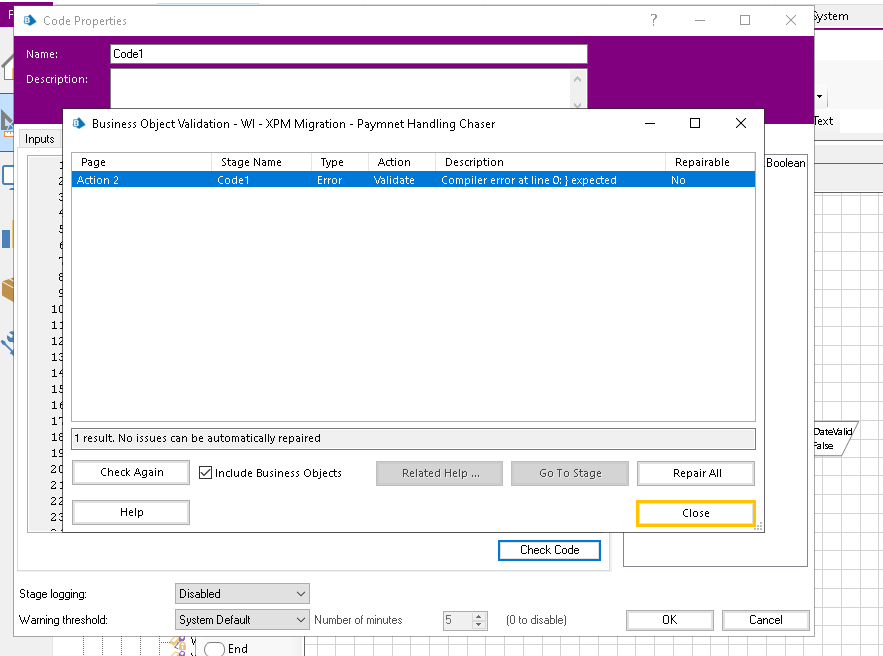Image resolution: width=883 pixels, height=656 pixels.
Task: Close the validation dialog with Close button
Action: click(x=696, y=513)
